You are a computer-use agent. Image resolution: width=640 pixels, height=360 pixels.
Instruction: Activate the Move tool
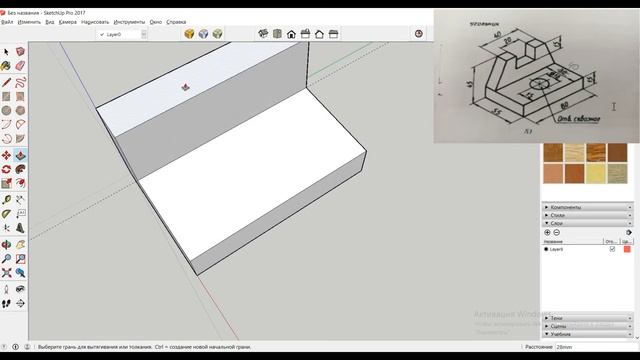point(6,155)
